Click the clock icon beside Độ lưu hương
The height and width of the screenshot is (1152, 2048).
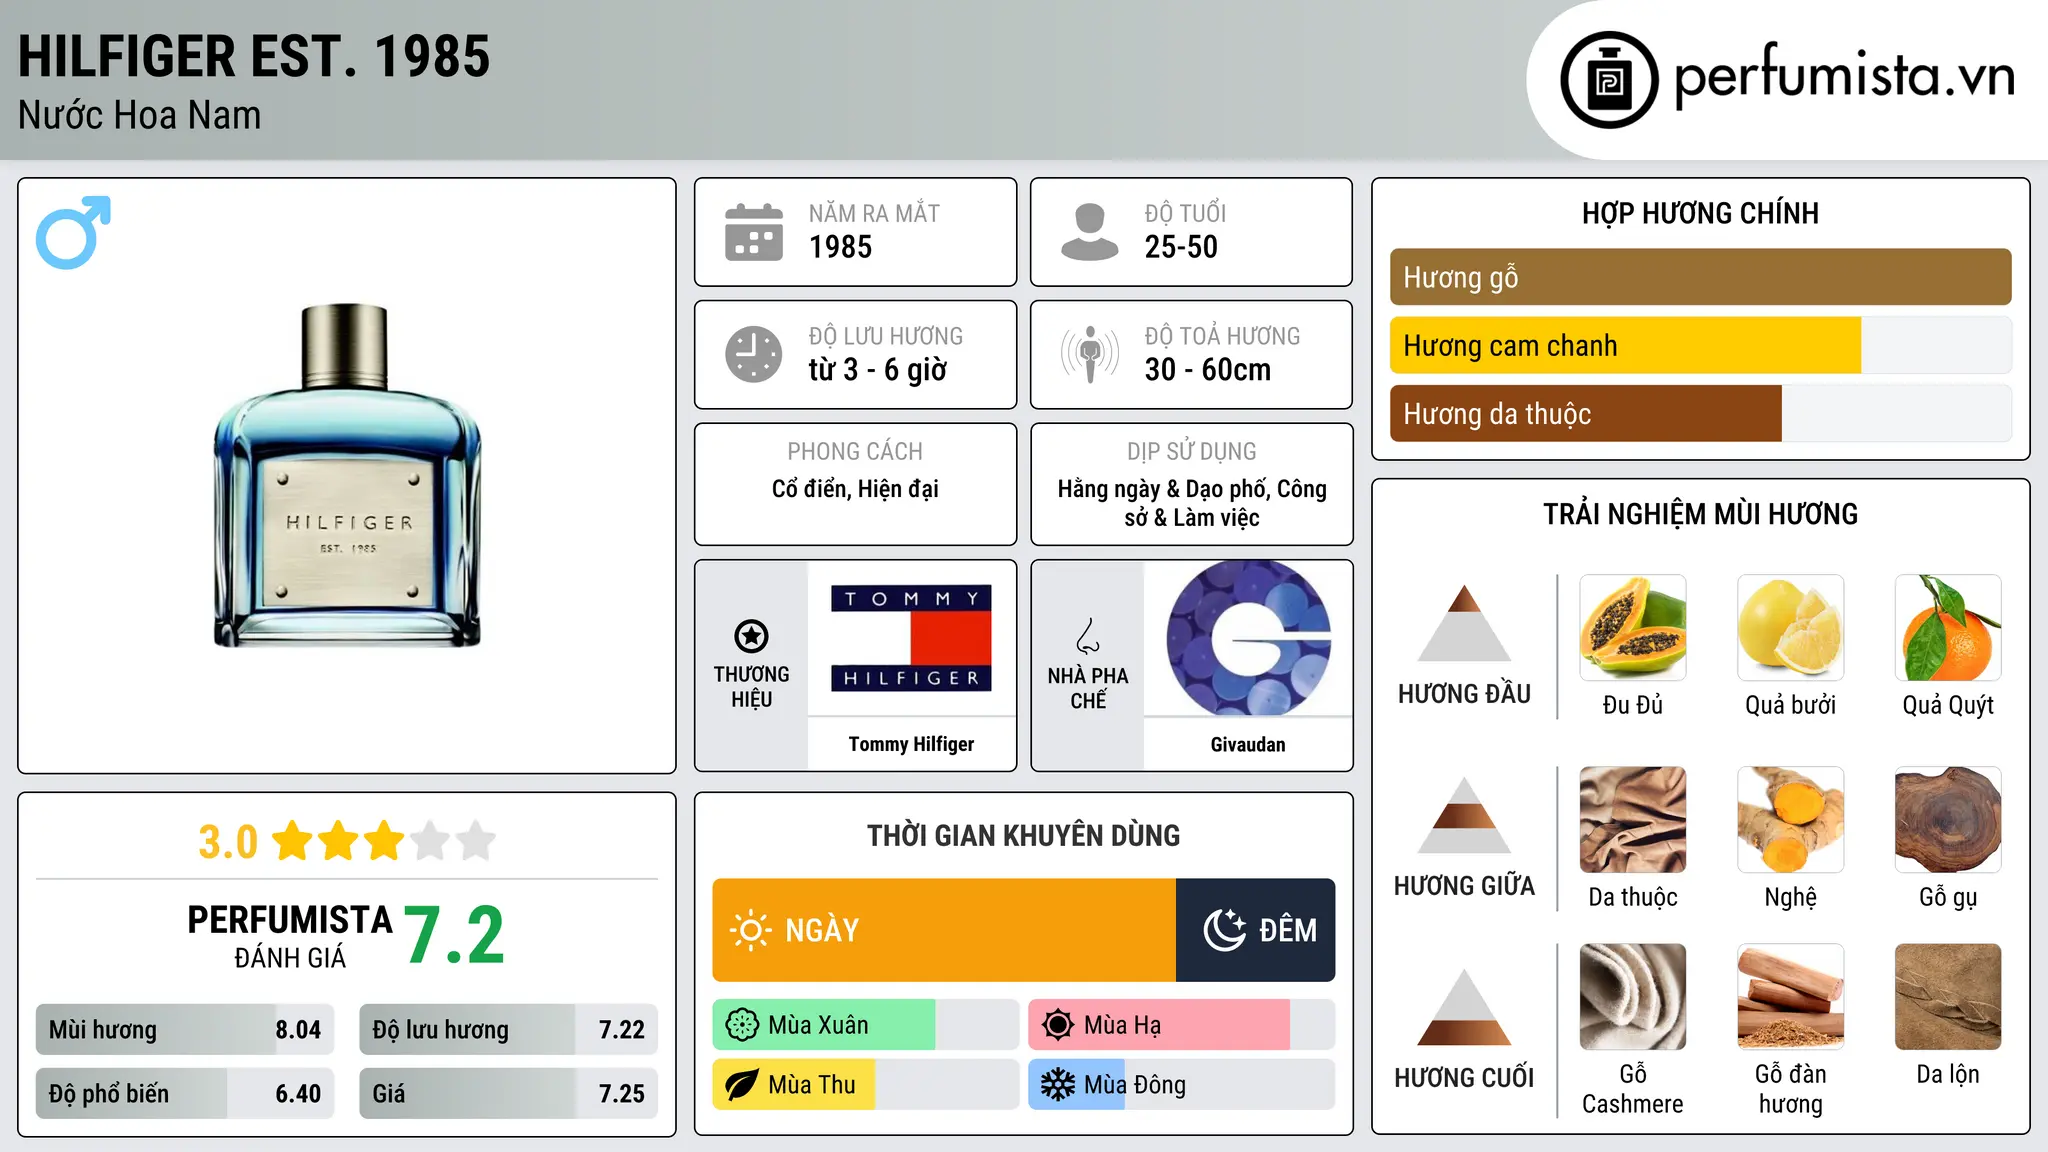(754, 354)
